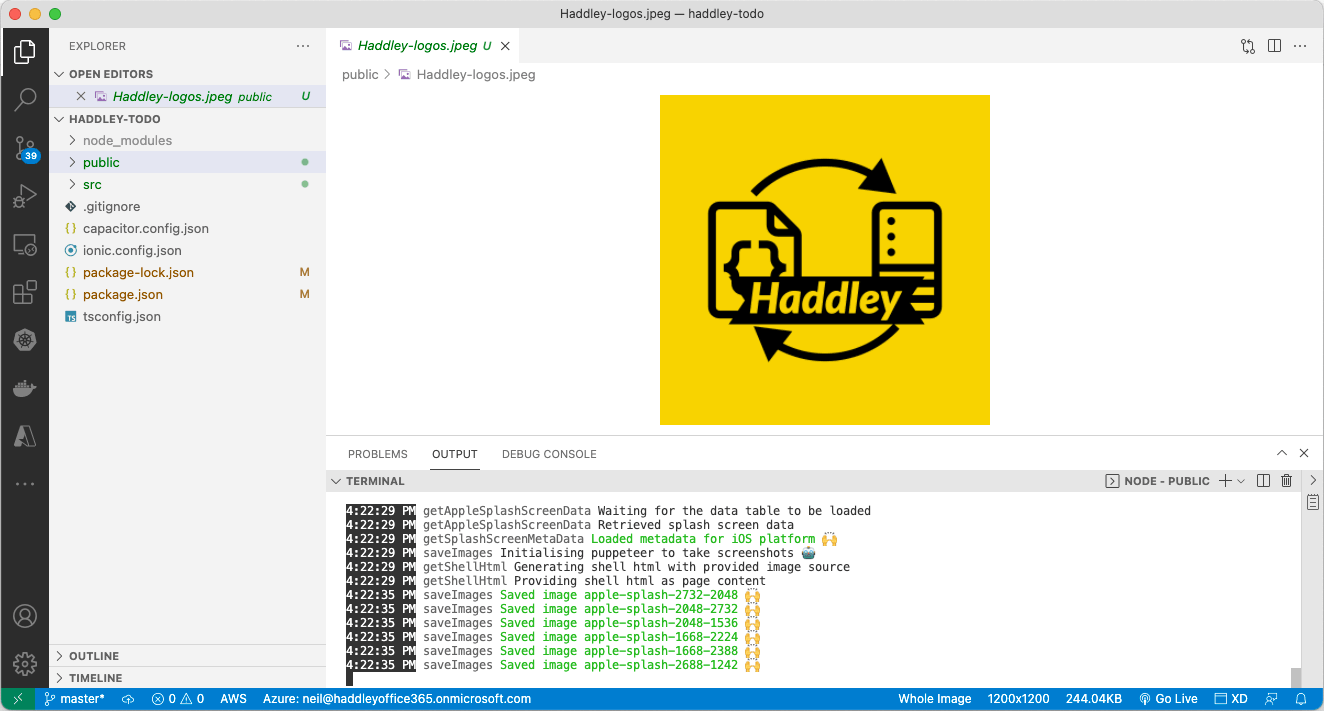Screen dimensions: 1324x711
Task: Click the terminal scrollbar thumb
Action: [x=1296, y=677]
